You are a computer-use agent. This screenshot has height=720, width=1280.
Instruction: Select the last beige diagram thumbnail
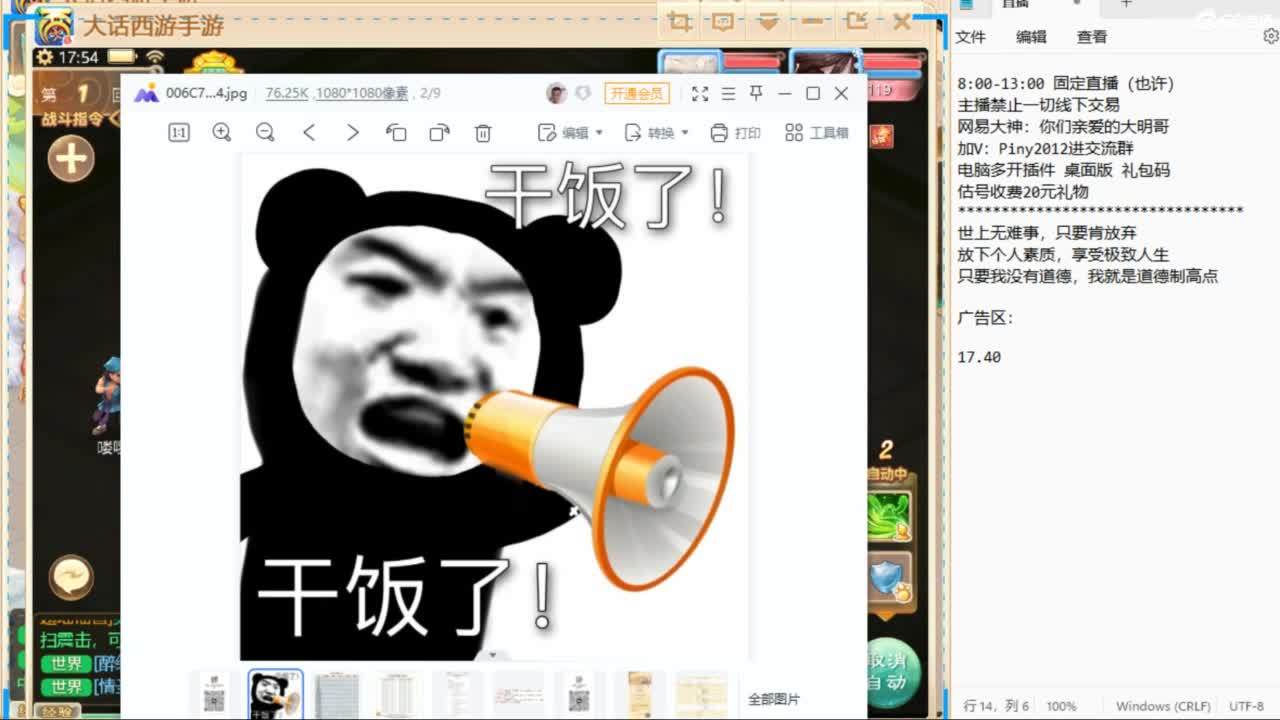tap(701, 695)
